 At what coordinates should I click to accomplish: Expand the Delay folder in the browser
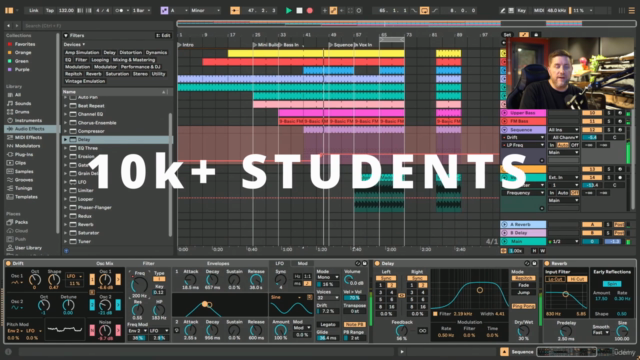coord(65,140)
